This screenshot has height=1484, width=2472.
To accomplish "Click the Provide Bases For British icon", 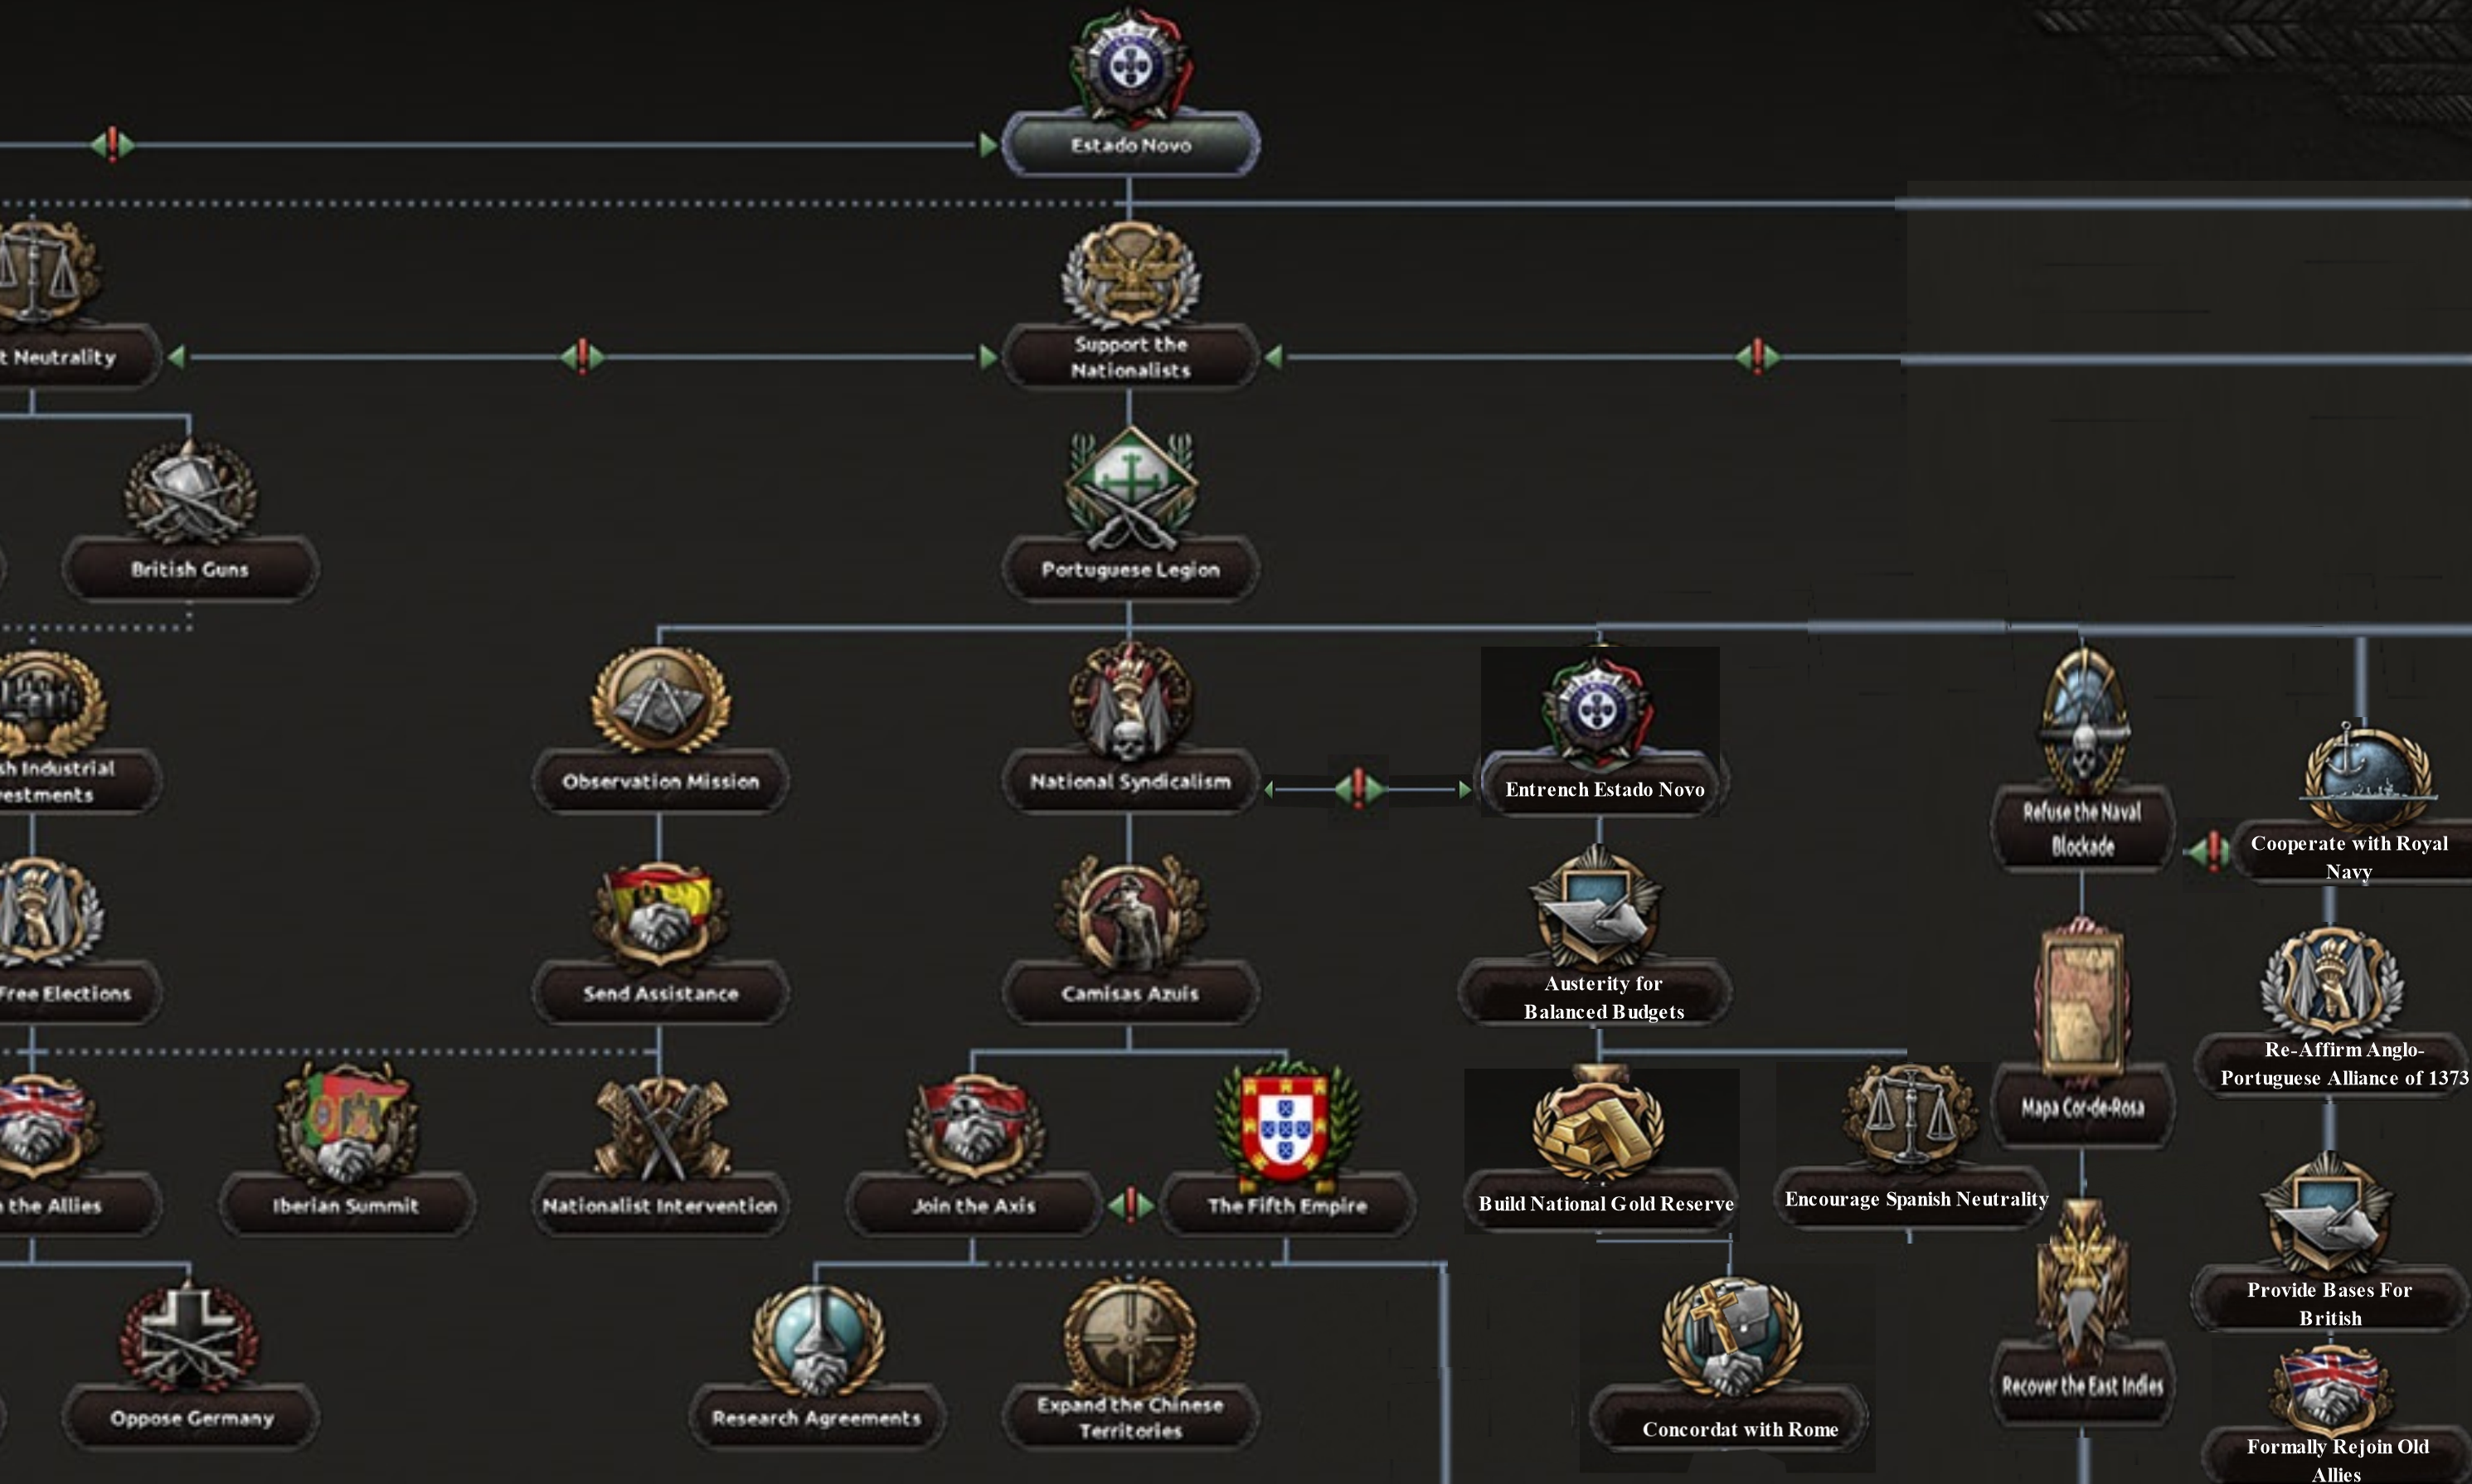I will (x=2328, y=1212).
